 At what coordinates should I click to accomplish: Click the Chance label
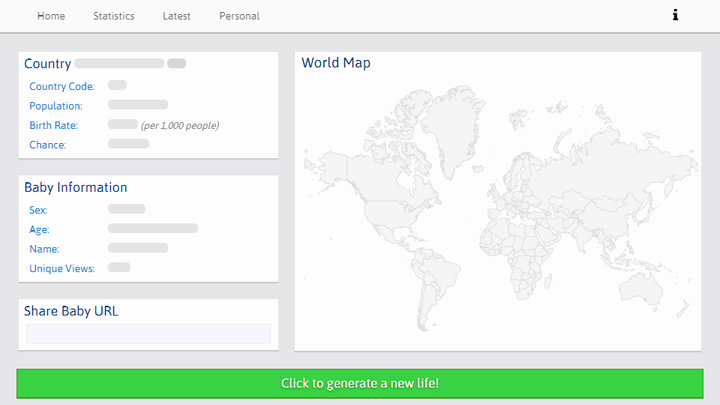(x=48, y=145)
